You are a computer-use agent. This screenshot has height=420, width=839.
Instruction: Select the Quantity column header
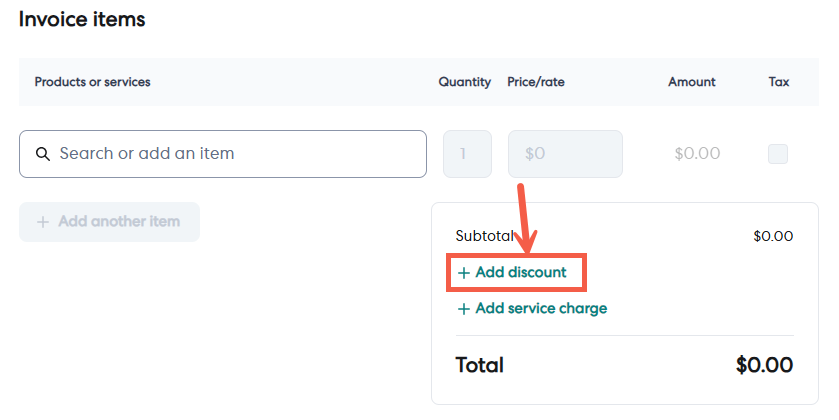click(x=465, y=82)
